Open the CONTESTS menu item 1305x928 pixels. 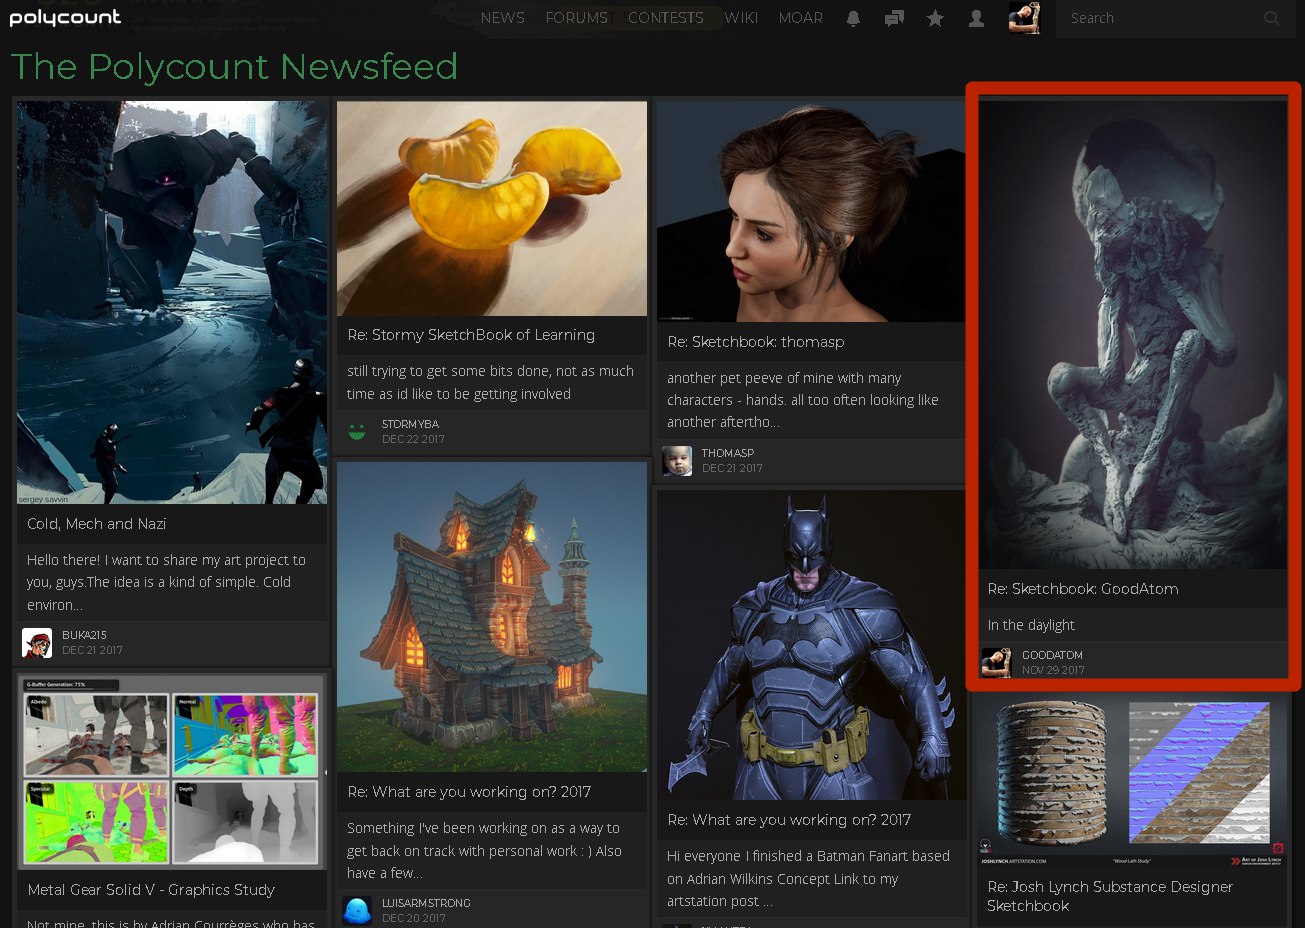pos(665,18)
